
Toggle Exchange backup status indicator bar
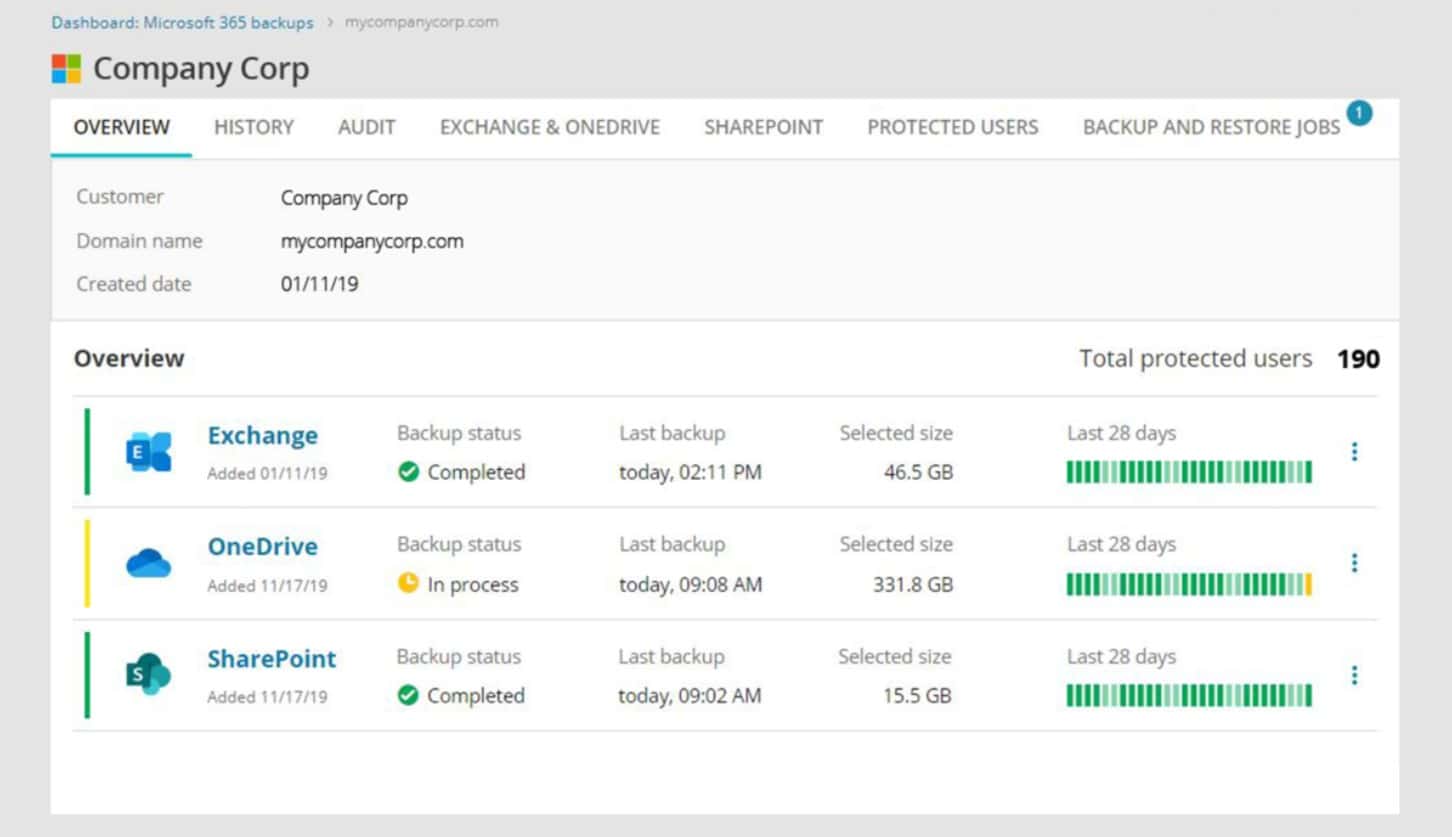click(85, 451)
